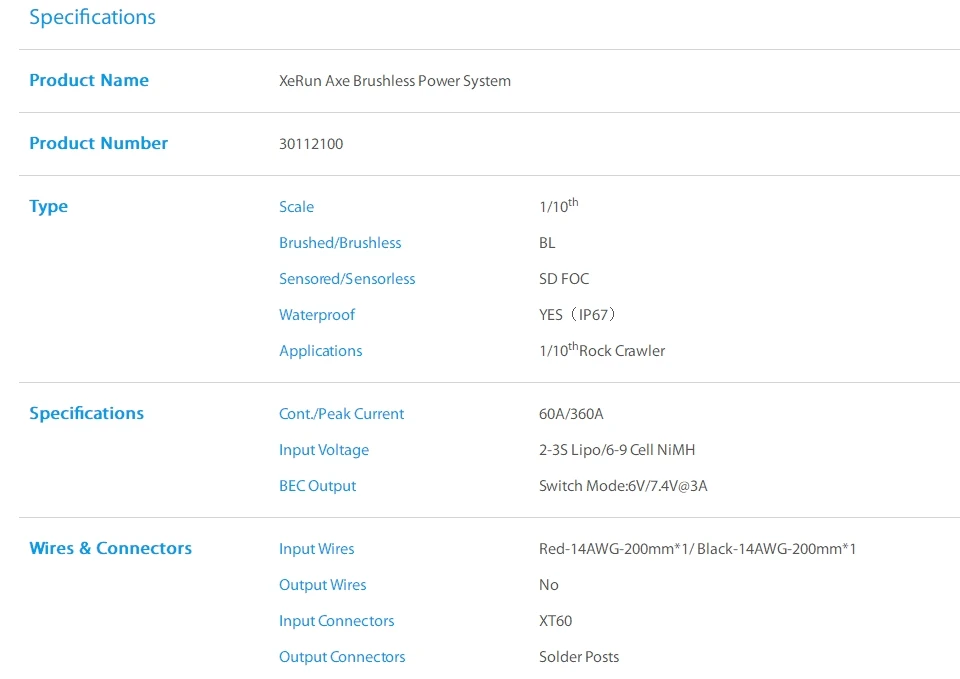Click the 'Switch Mode:6V/7.4V@3A' value

623,486
